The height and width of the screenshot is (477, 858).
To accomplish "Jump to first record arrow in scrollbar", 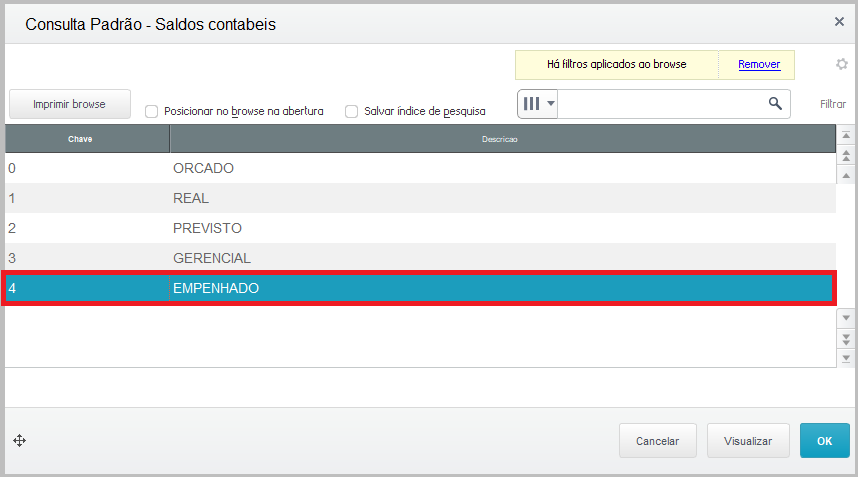I will point(846,136).
